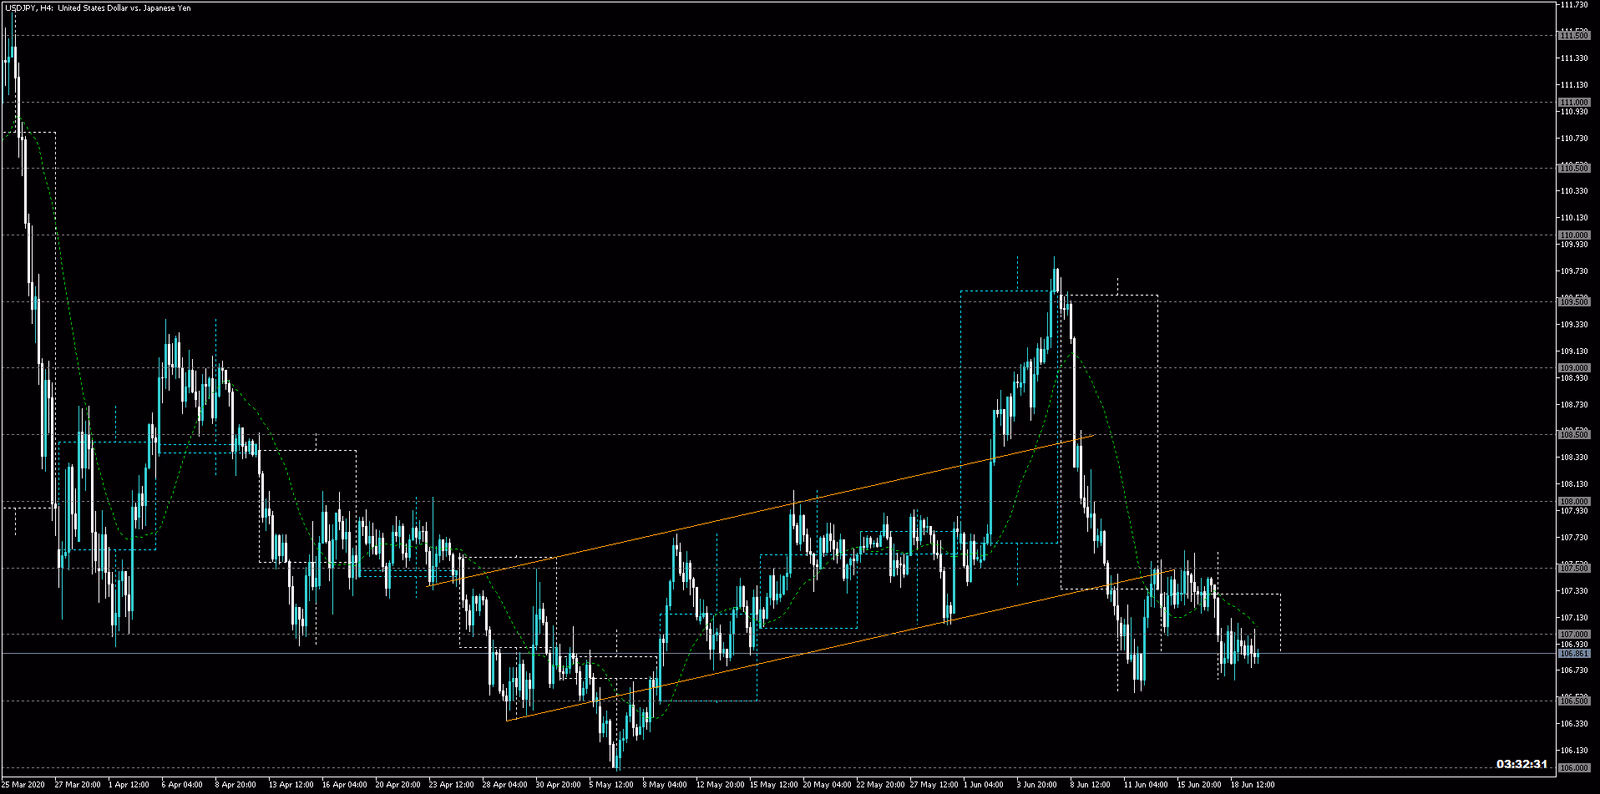This screenshot has height=794, width=1600.
Task: Click the 110.000 level label on price scale
Action: point(1573,235)
